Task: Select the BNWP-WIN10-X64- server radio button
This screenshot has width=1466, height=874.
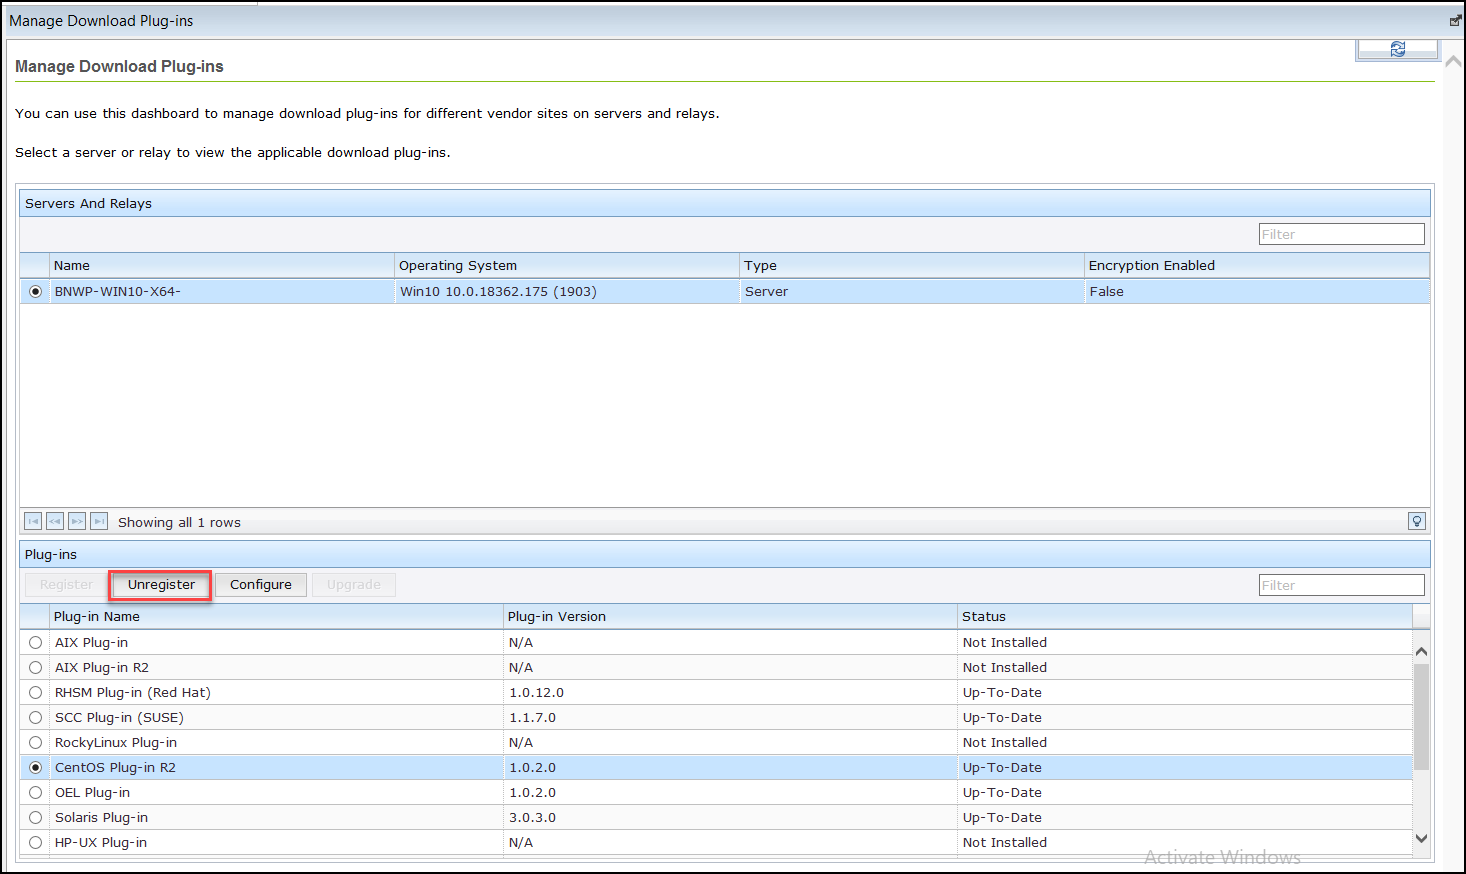Action: (x=35, y=291)
